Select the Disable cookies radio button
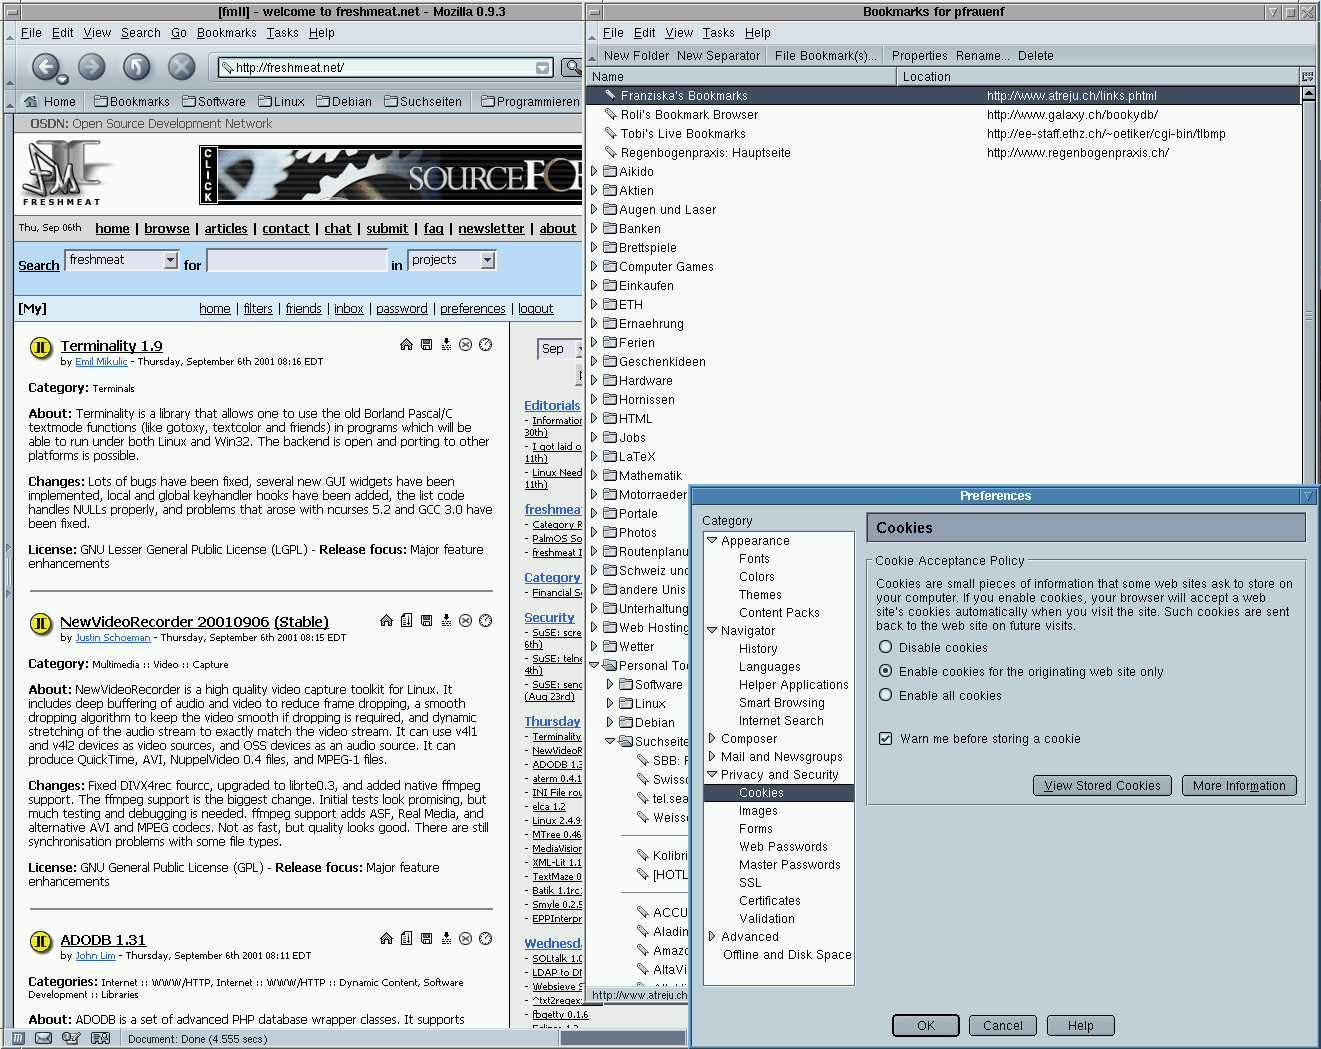1321x1049 pixels. click(x=885, y=647)
